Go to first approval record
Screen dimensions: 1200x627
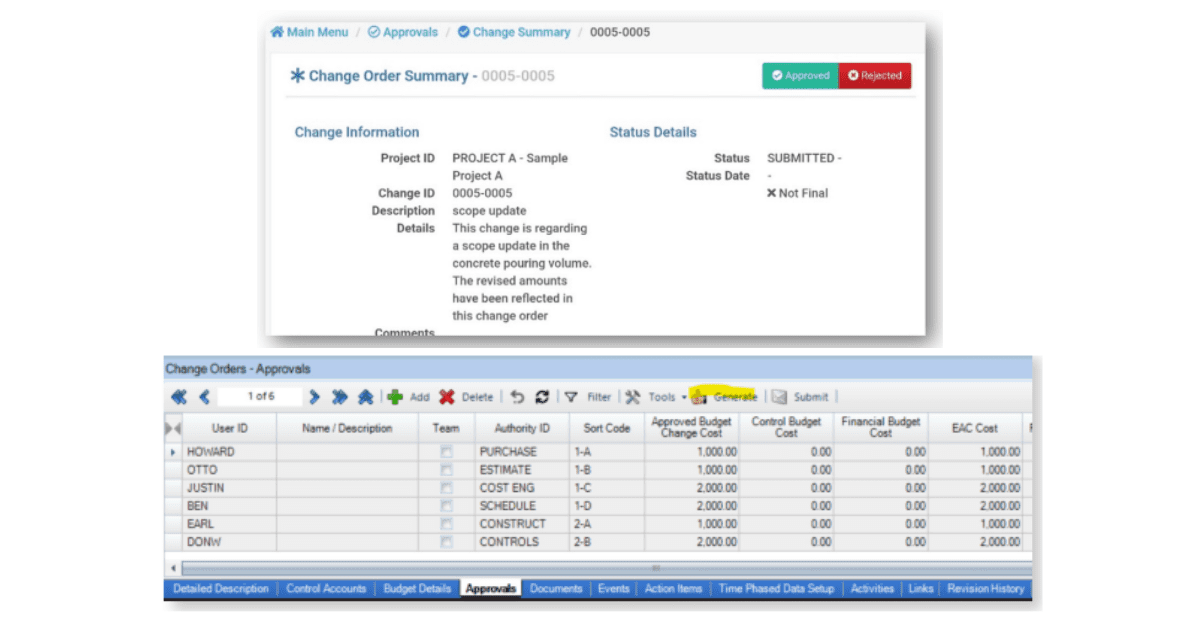(x=178, y=397)
